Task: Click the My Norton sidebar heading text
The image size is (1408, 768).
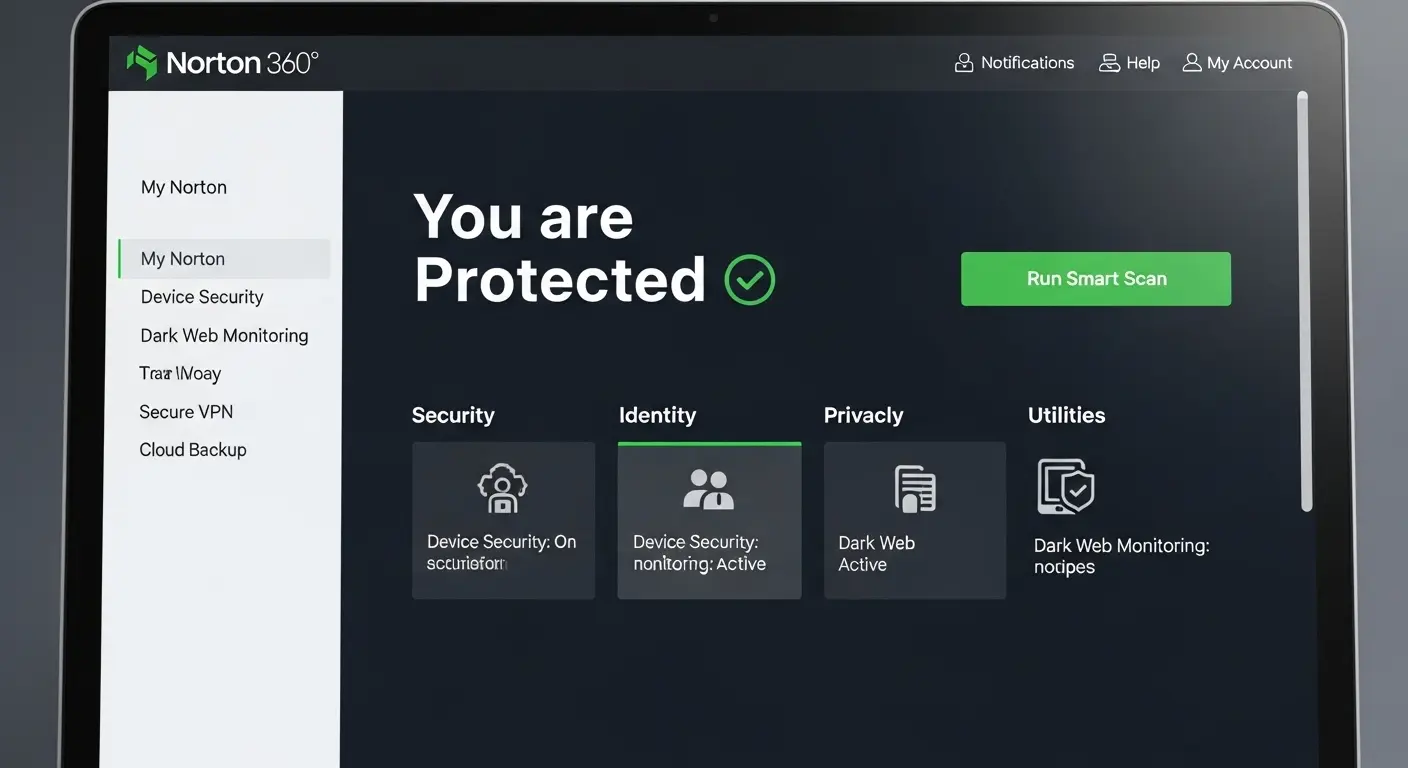Action: point(184,188)
